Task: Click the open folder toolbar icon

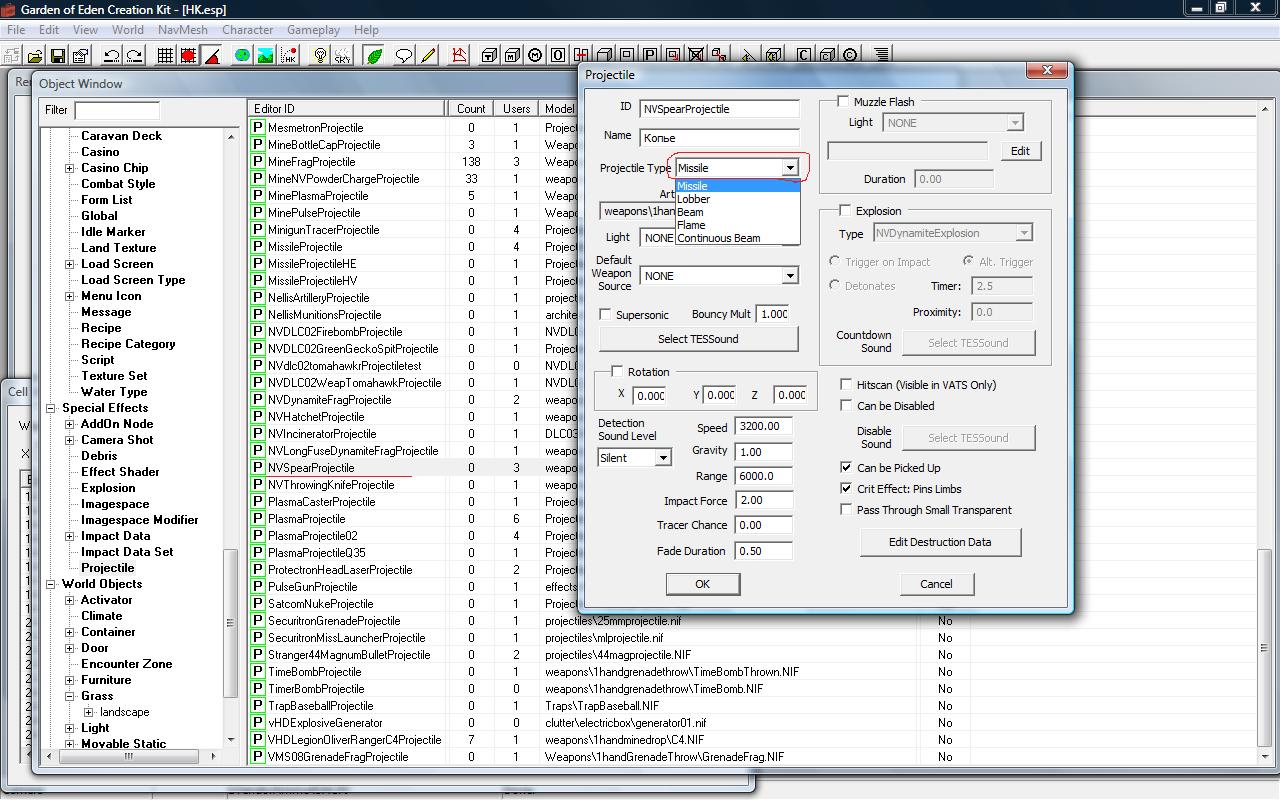Action: coord(35,56)
